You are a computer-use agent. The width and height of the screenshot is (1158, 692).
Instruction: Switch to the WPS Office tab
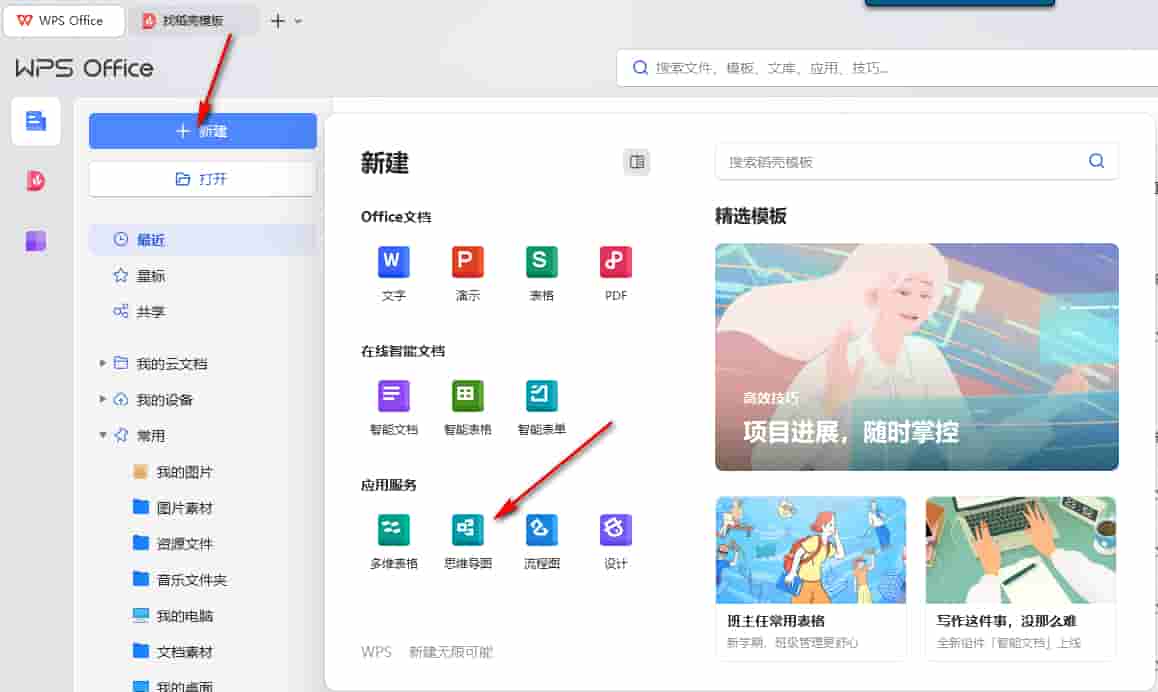click(x=64, y=21)
